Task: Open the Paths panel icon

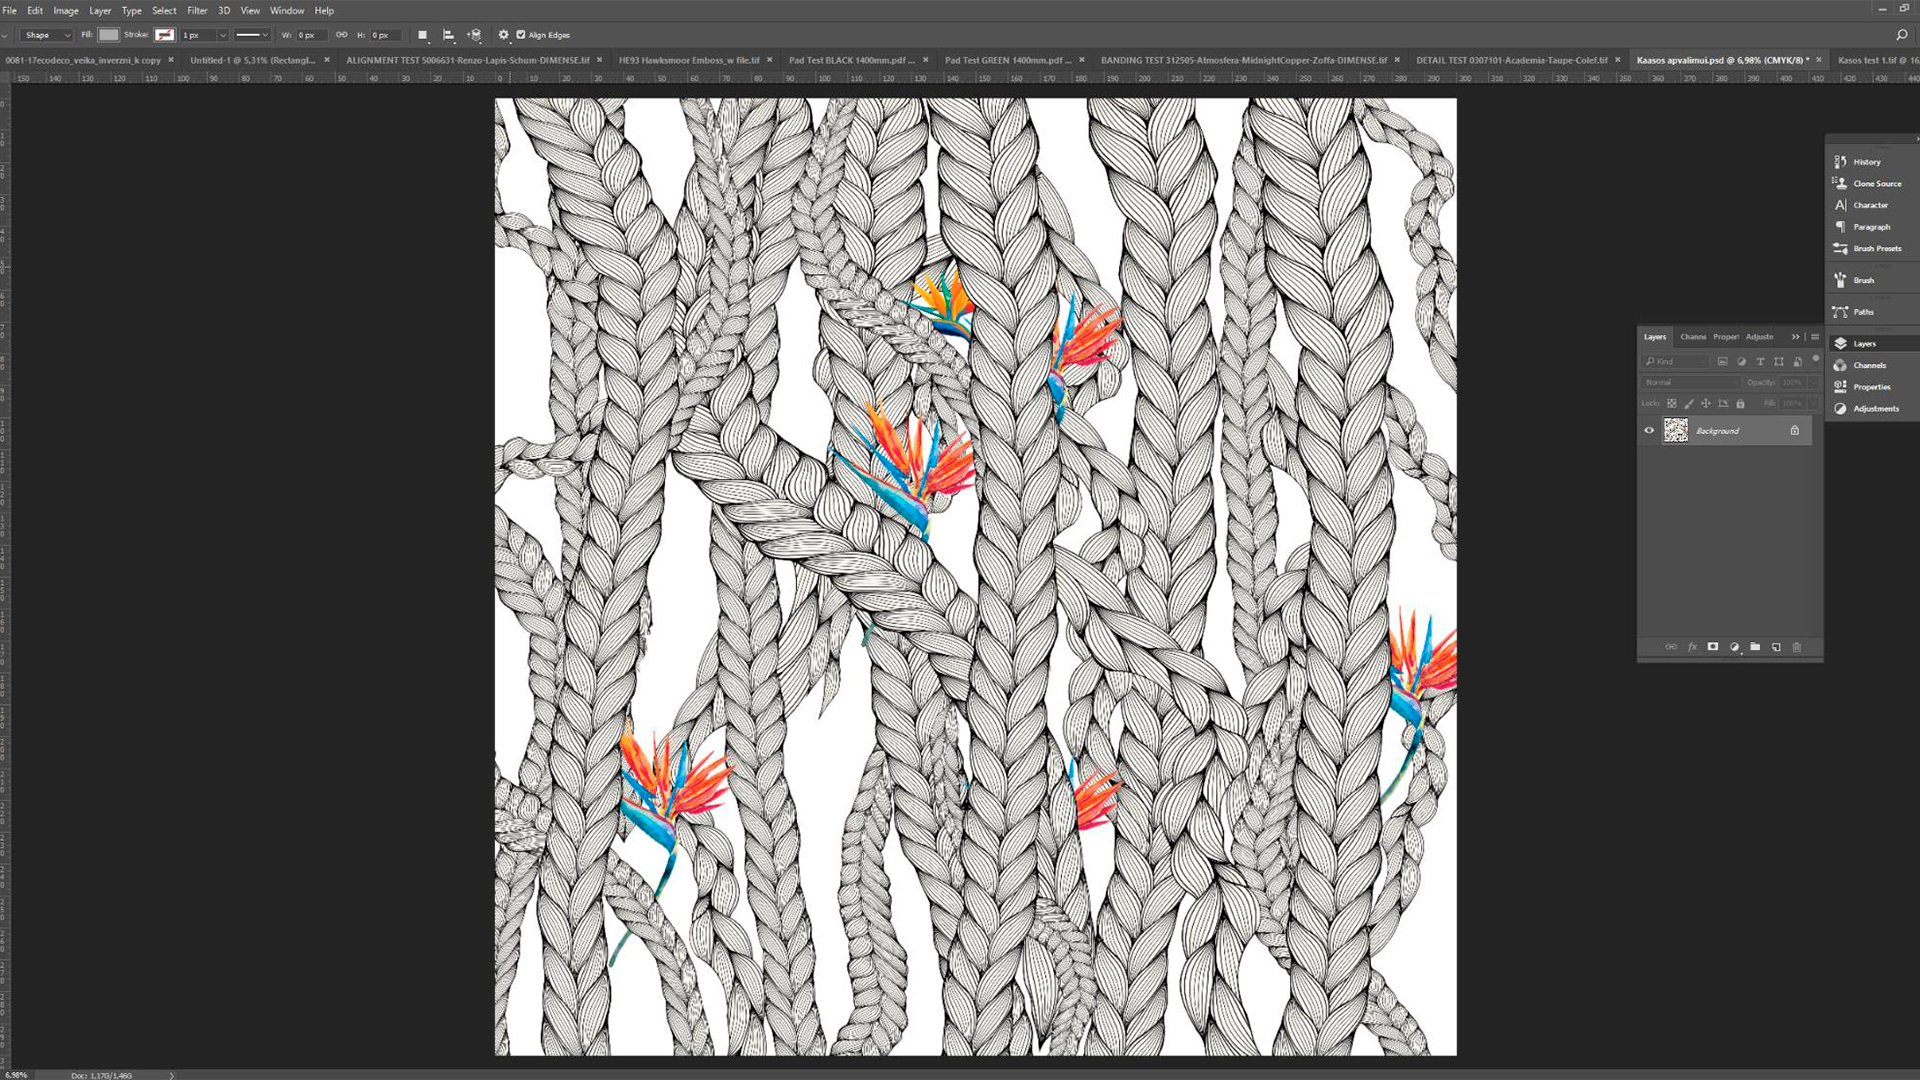Action: pos(1840,312)
